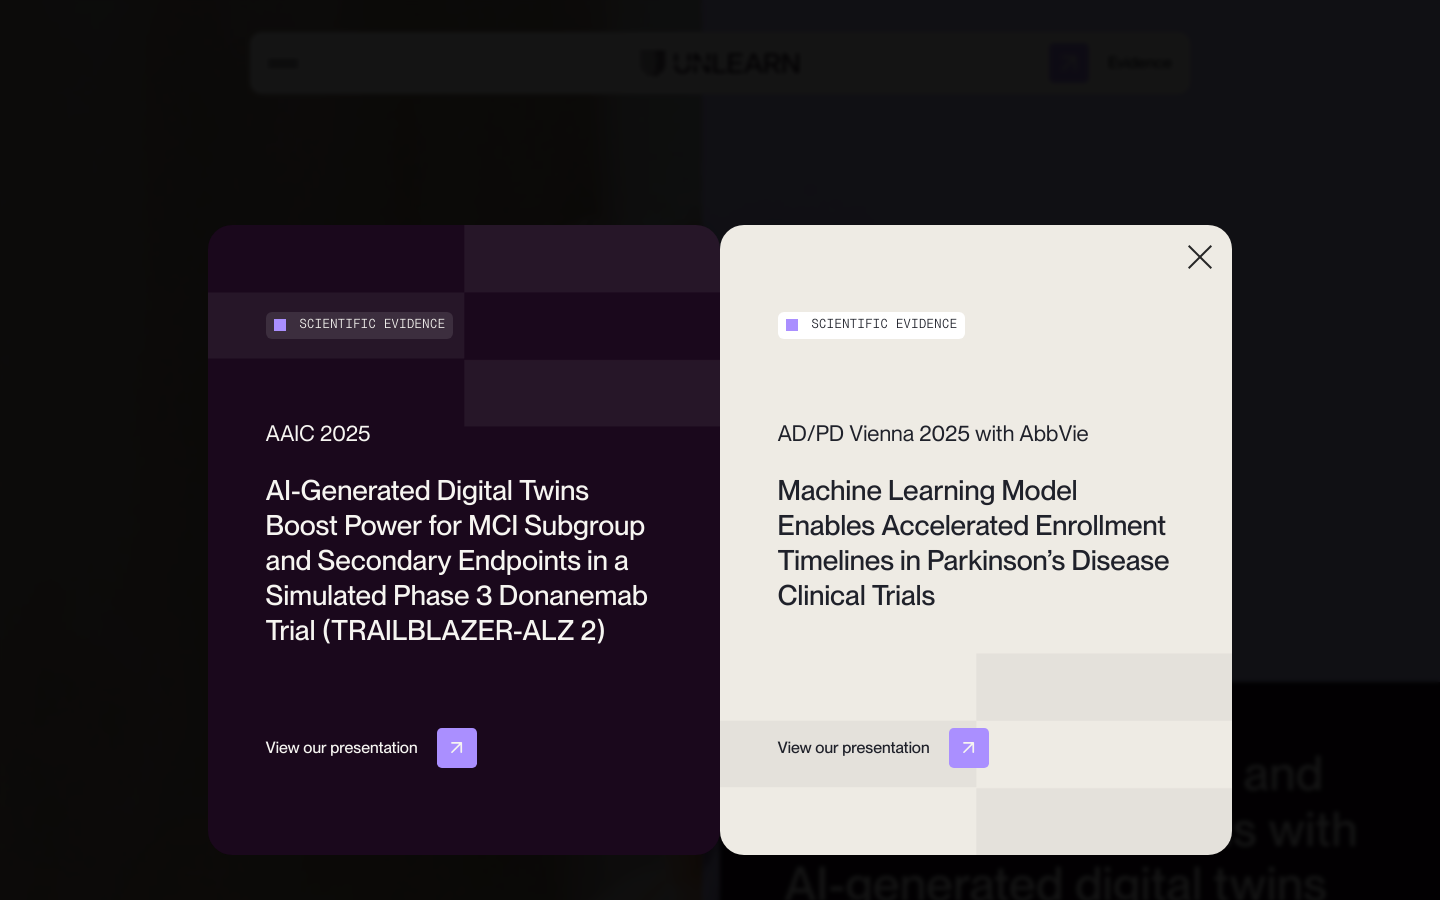Click the Unlearn shield icon in header
1440x900 pixels.
click(x=653, y=63)
